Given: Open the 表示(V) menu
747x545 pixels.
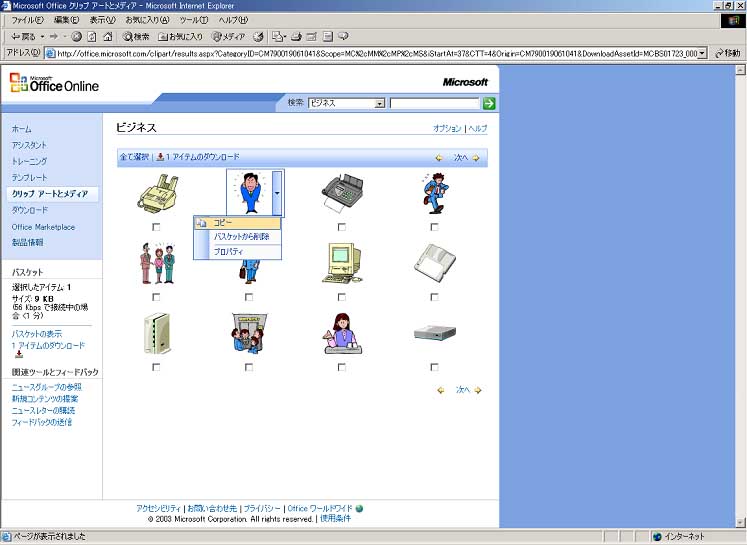Looking at the screenshot, I should [102, 20].
